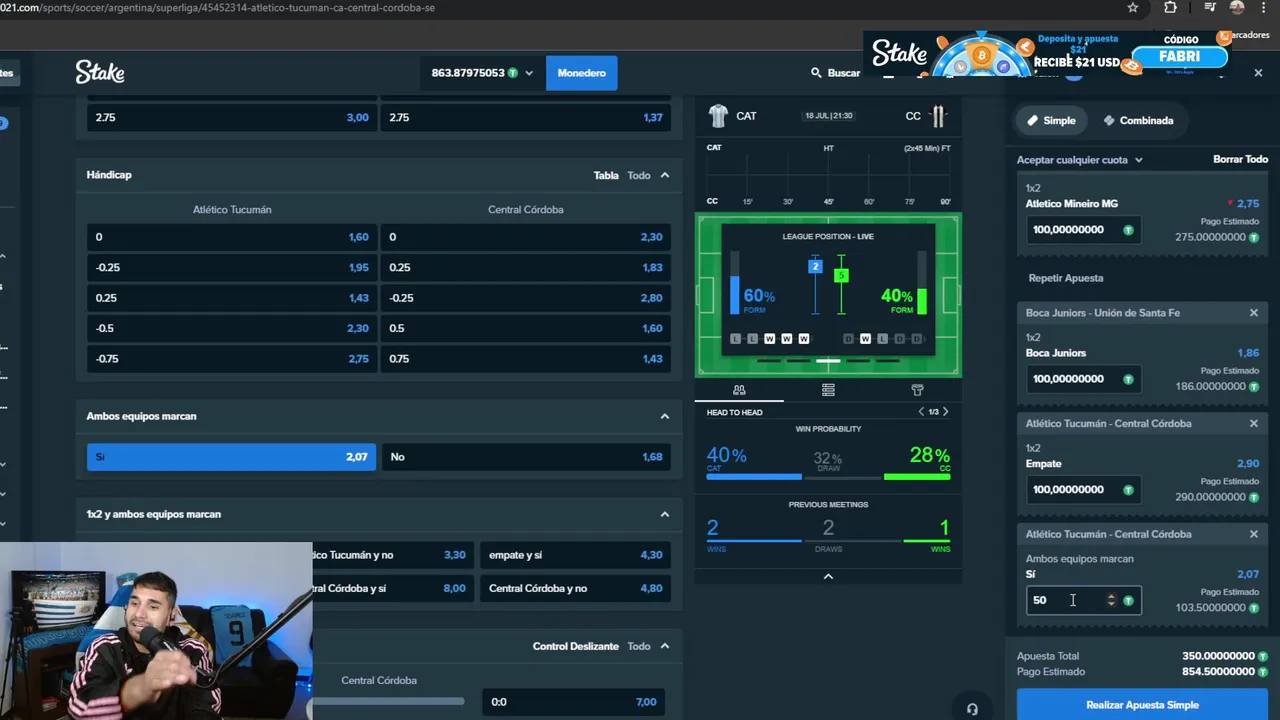The width and height of the screenshot is (1280, 720).
Task: Collapse the Ambos equipos marcan section
Action: (664, 416)
